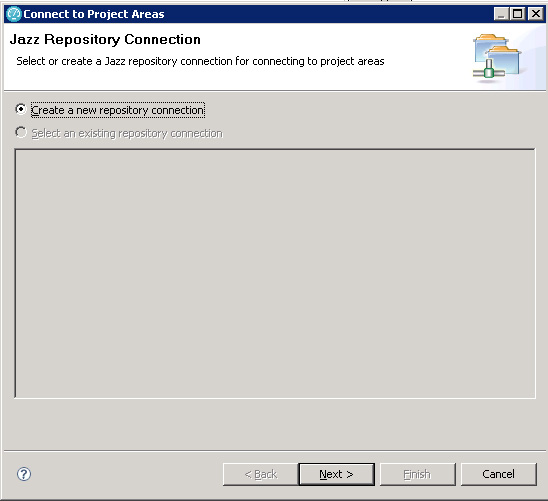This screenshot has width=548, height=501.
Task: Click the Next > button
Action: tap(336, 474)
